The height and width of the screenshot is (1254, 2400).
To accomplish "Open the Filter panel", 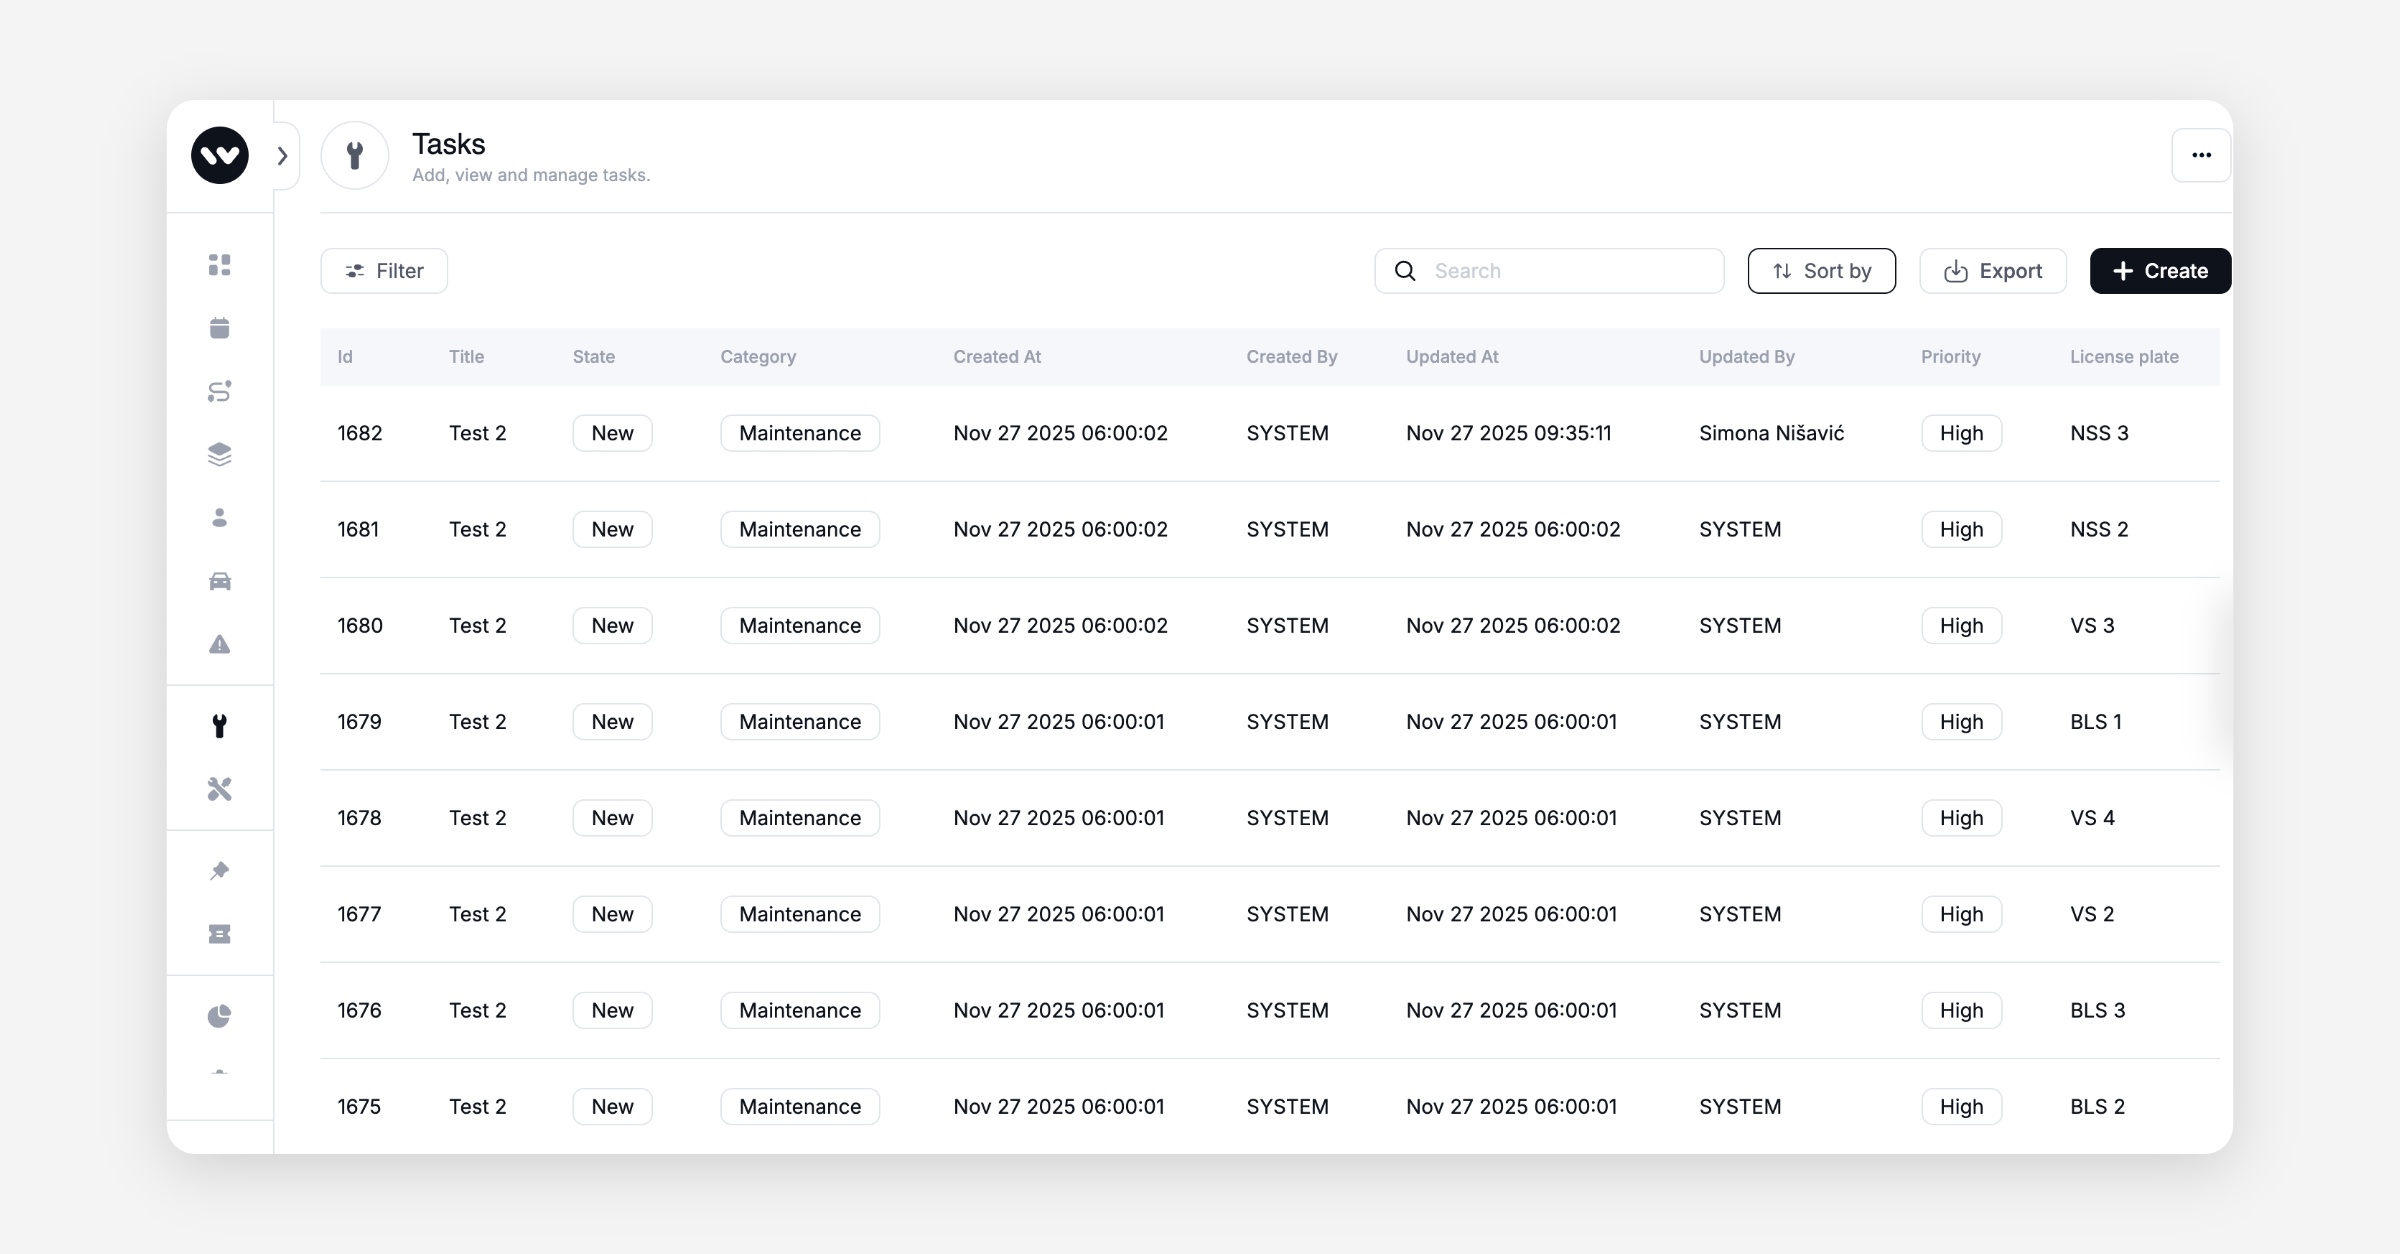I will pos(384,271).
